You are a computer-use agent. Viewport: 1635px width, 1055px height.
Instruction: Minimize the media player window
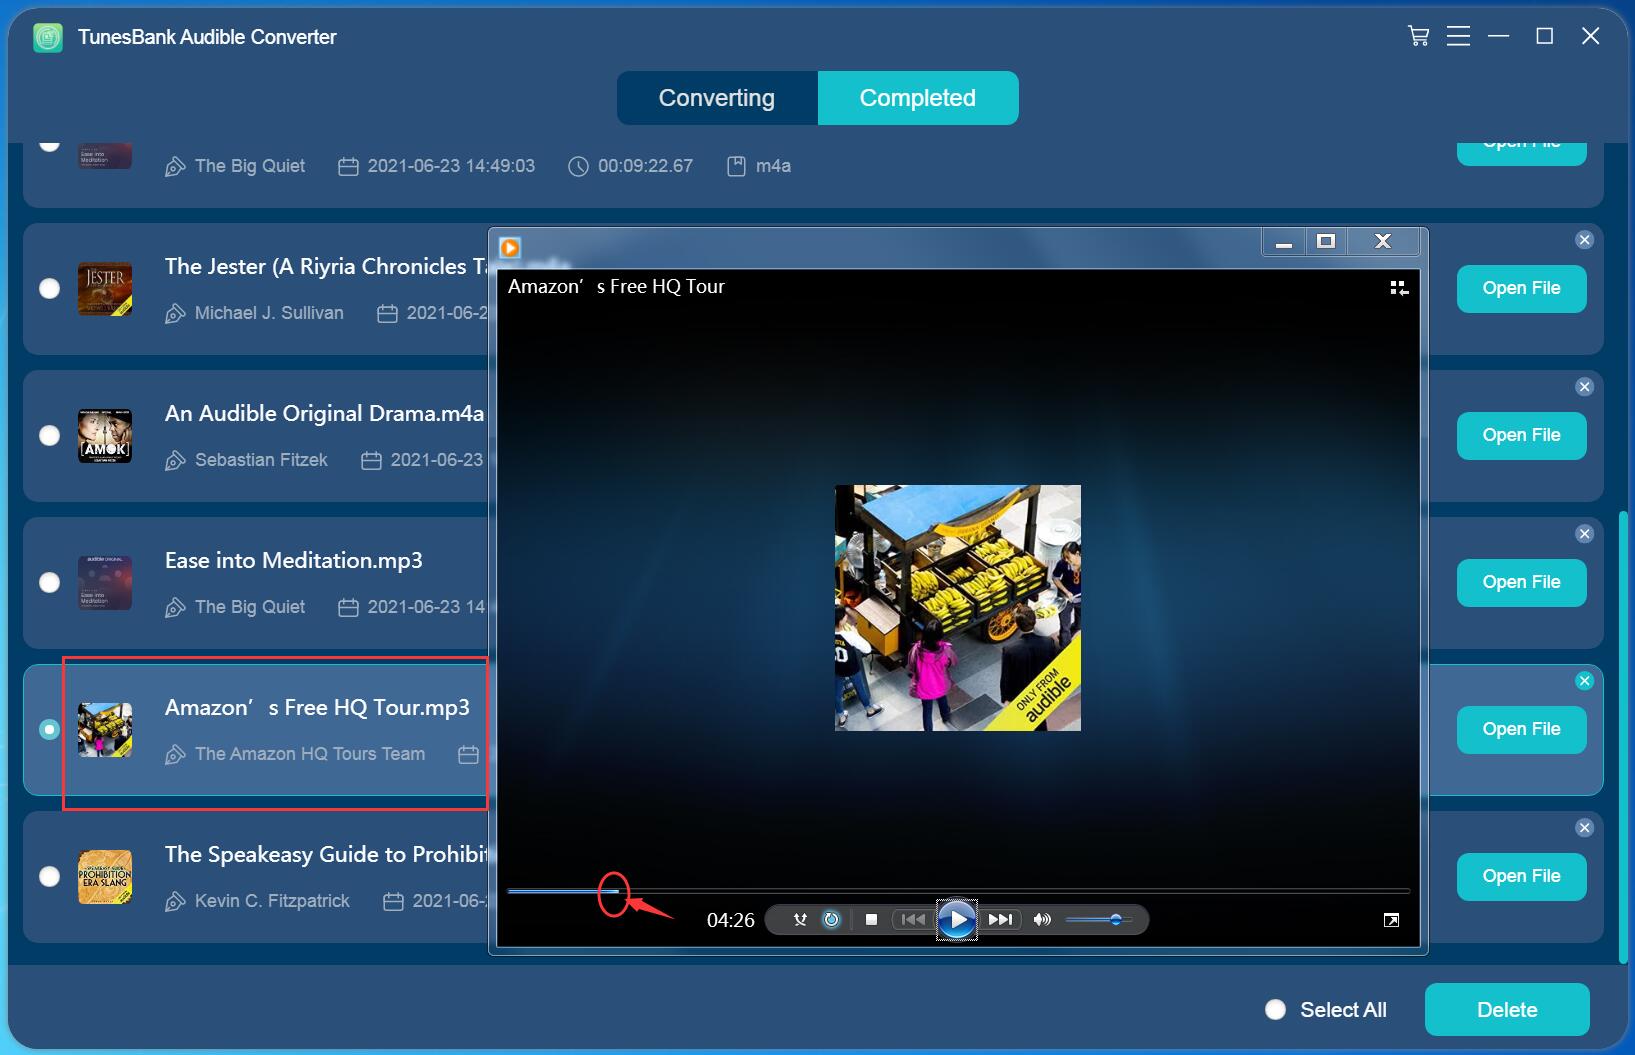tap(1284, 242)
